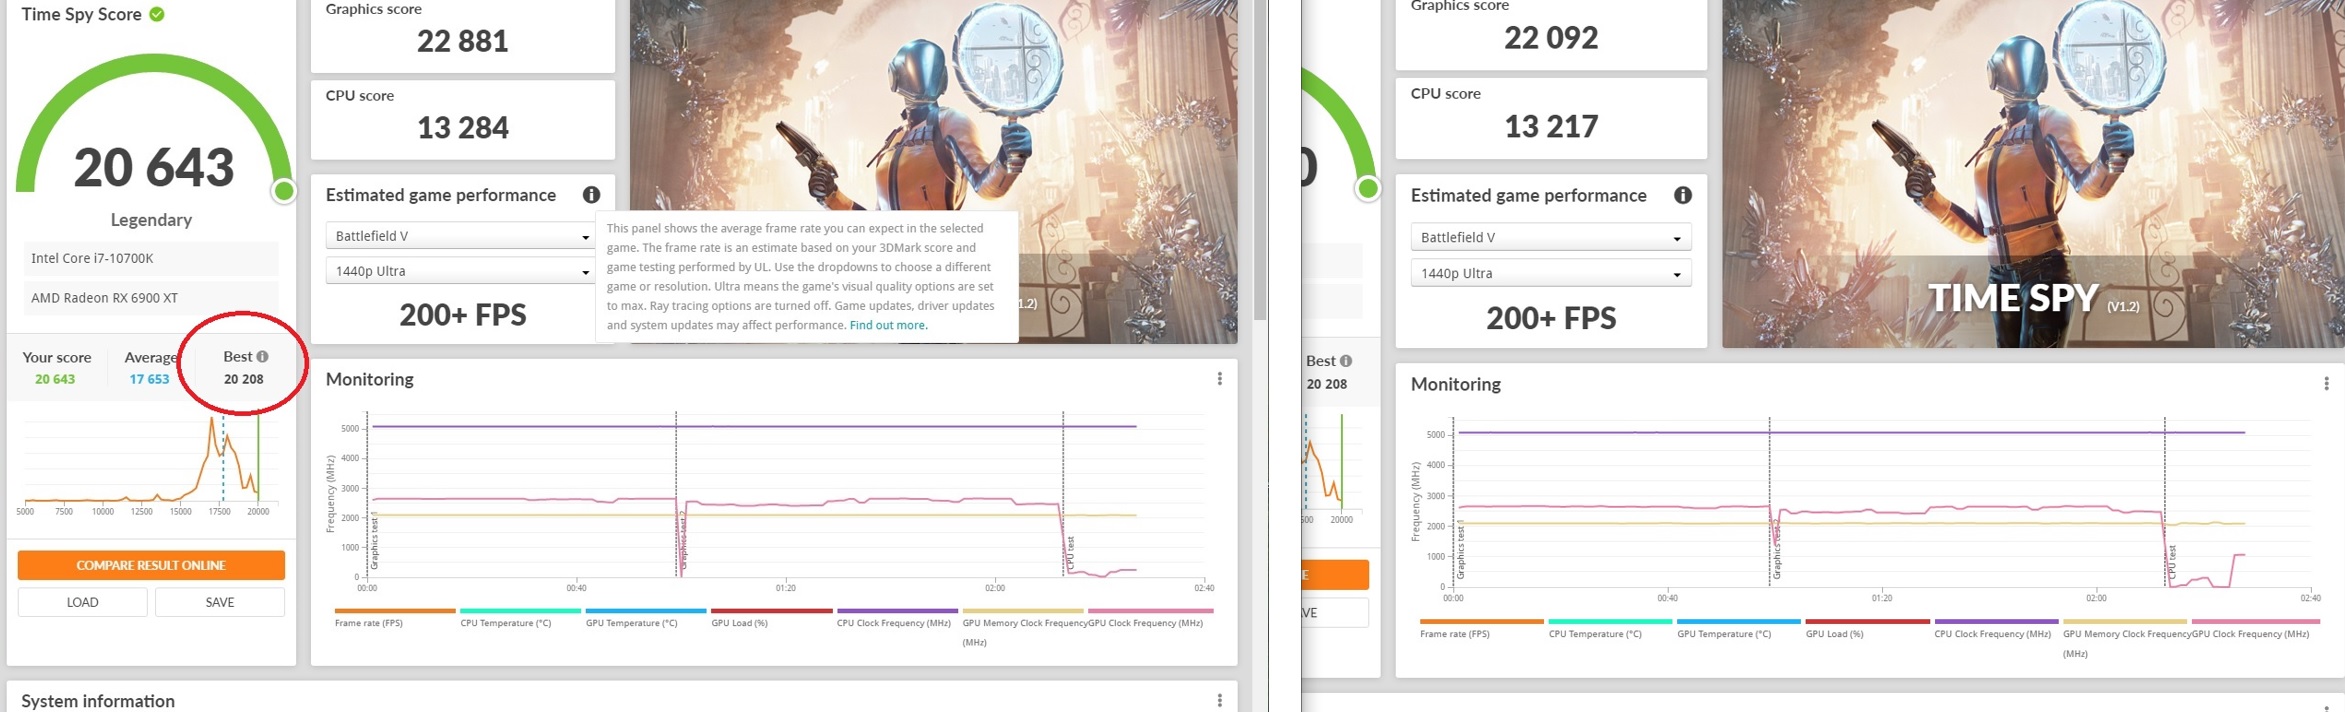Click Your score value 20 643
Screen dimensions: 2345x712
pyautogui.click(x=55, y=379)
